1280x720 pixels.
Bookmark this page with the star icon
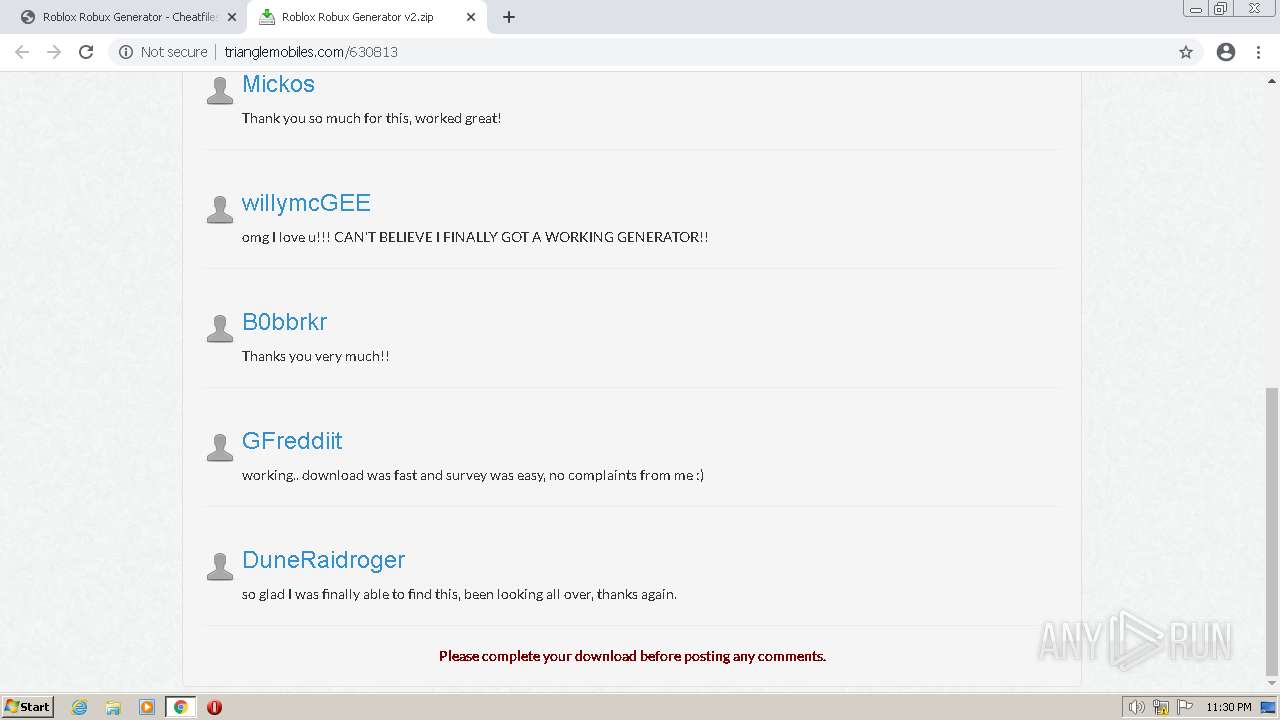tap(1186, 52)
